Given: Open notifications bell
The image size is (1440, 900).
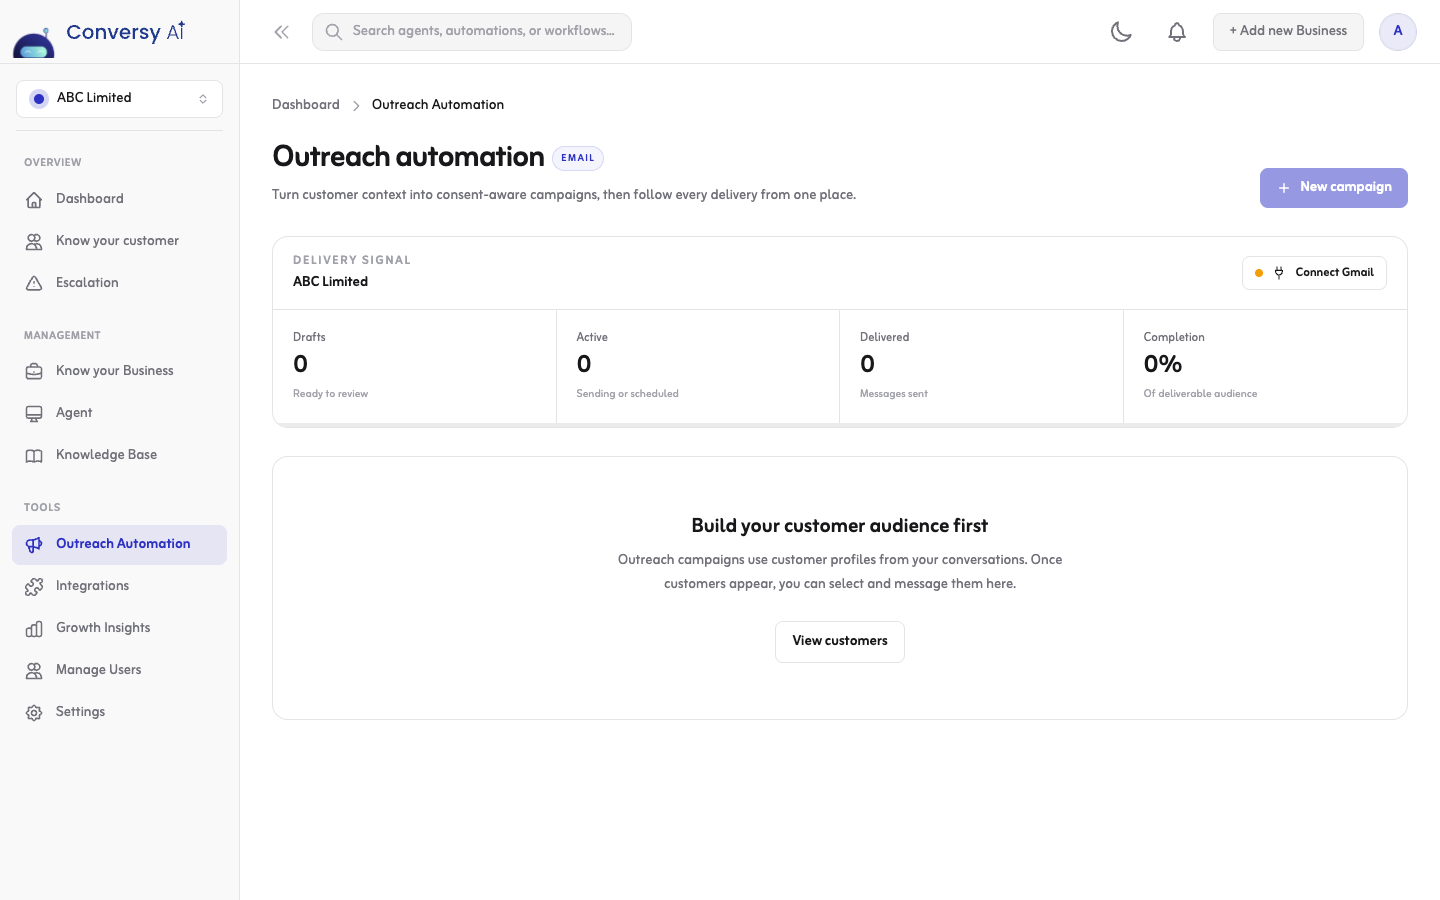Looking at the screenshot, I should (1177, 32).
